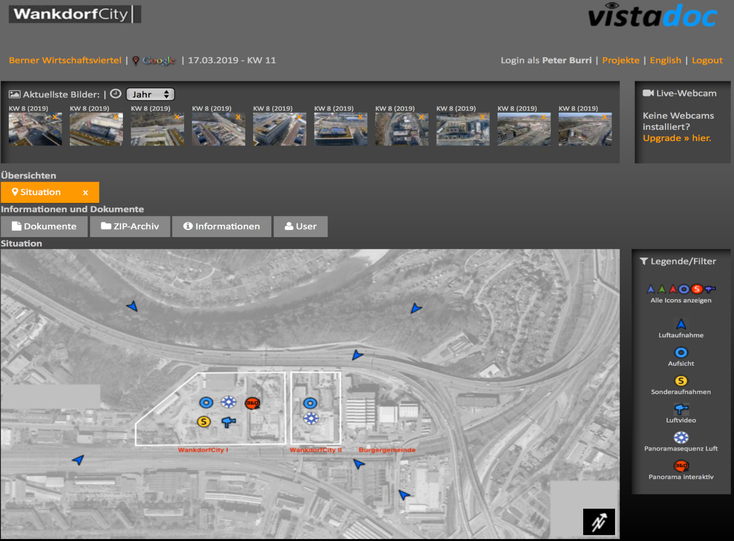Click the north compass icon on map
This screenshot has width=734, height=541.
(x=599, y=521)
